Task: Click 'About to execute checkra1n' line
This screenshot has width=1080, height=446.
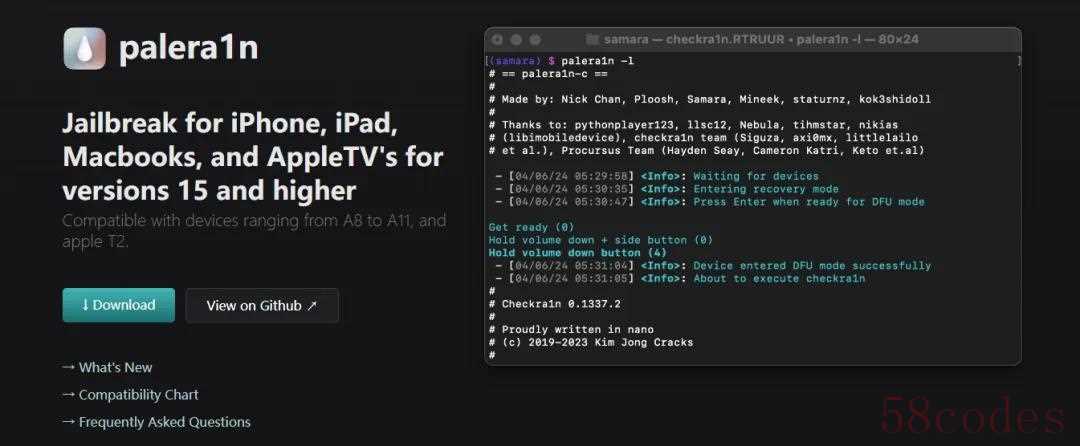Action: point(680,278)
